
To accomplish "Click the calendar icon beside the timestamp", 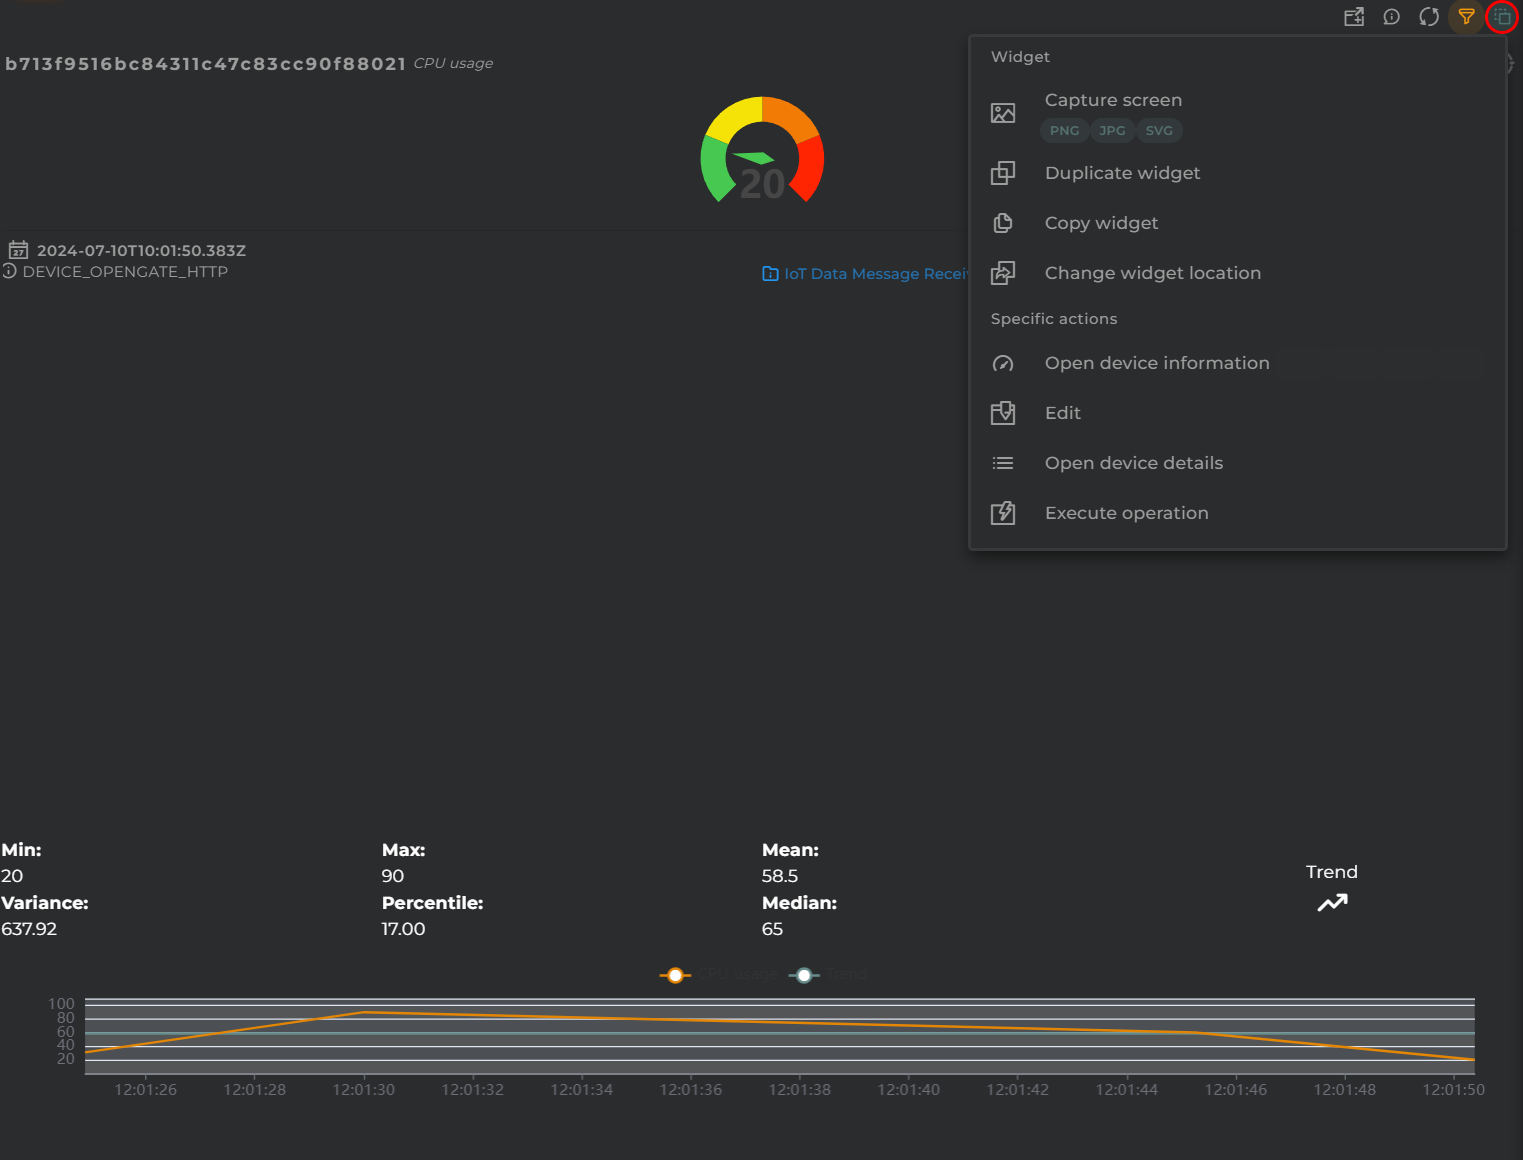I will [x=18, y=250].
